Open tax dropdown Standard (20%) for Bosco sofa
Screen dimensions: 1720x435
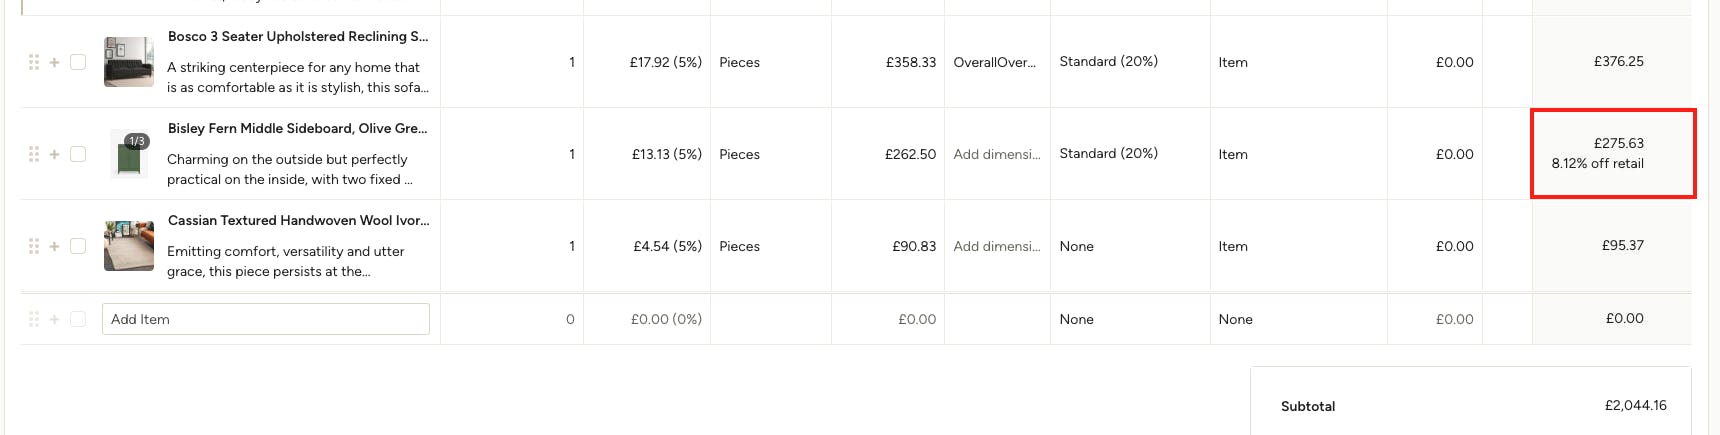coord(1109,62)
